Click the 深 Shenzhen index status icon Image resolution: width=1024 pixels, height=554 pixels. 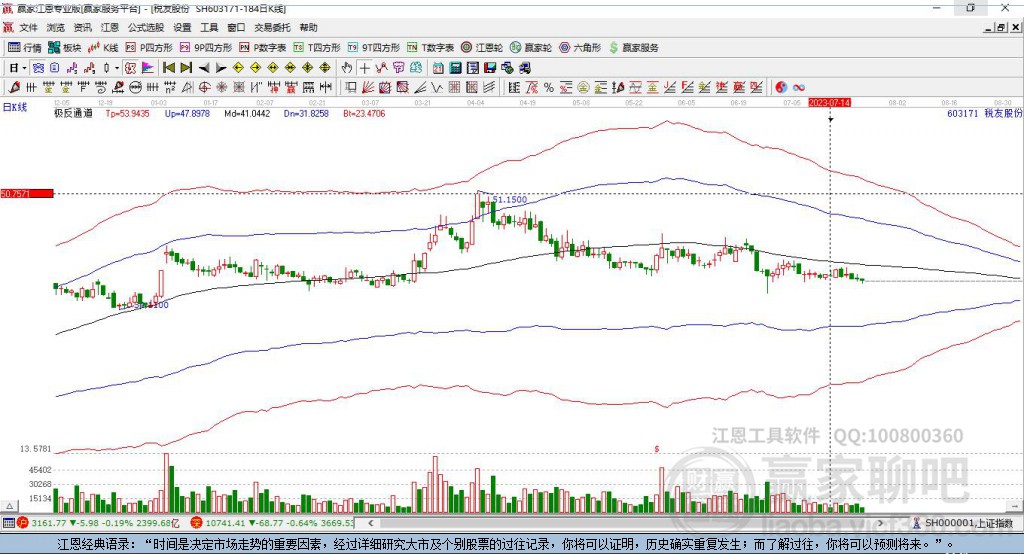(x=197, y=523)
